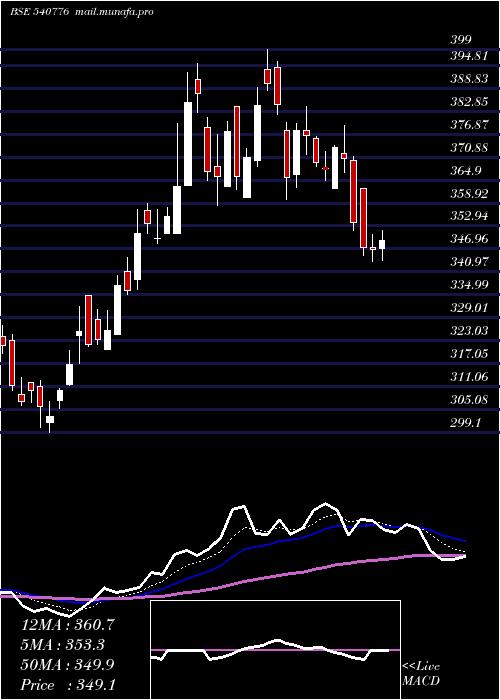Click the 323.03 price axis label

coord(468,331)
